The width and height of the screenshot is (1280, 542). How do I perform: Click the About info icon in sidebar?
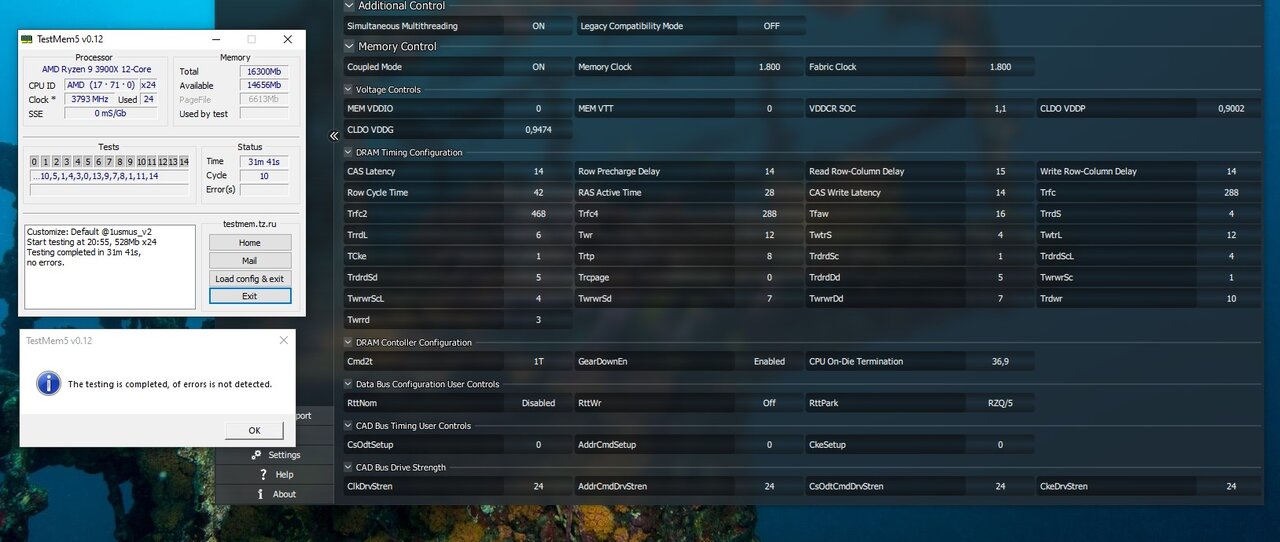point(261,494)
